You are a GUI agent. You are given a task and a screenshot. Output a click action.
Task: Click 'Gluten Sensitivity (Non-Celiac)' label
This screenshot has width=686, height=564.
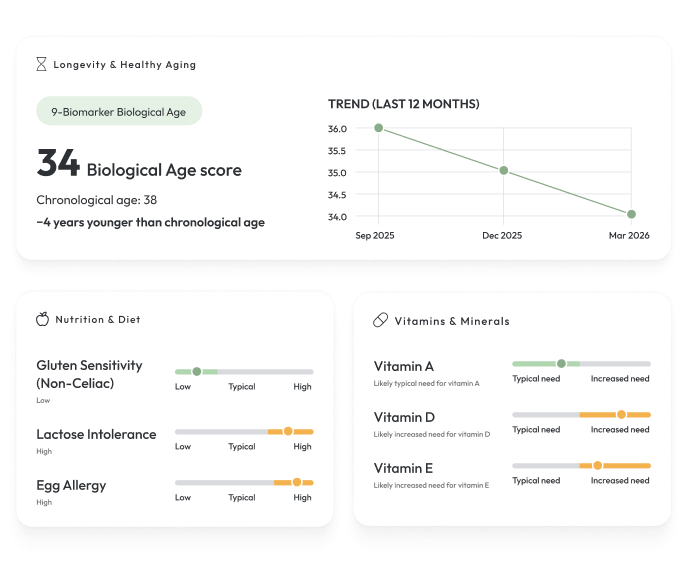pos(89,374)
